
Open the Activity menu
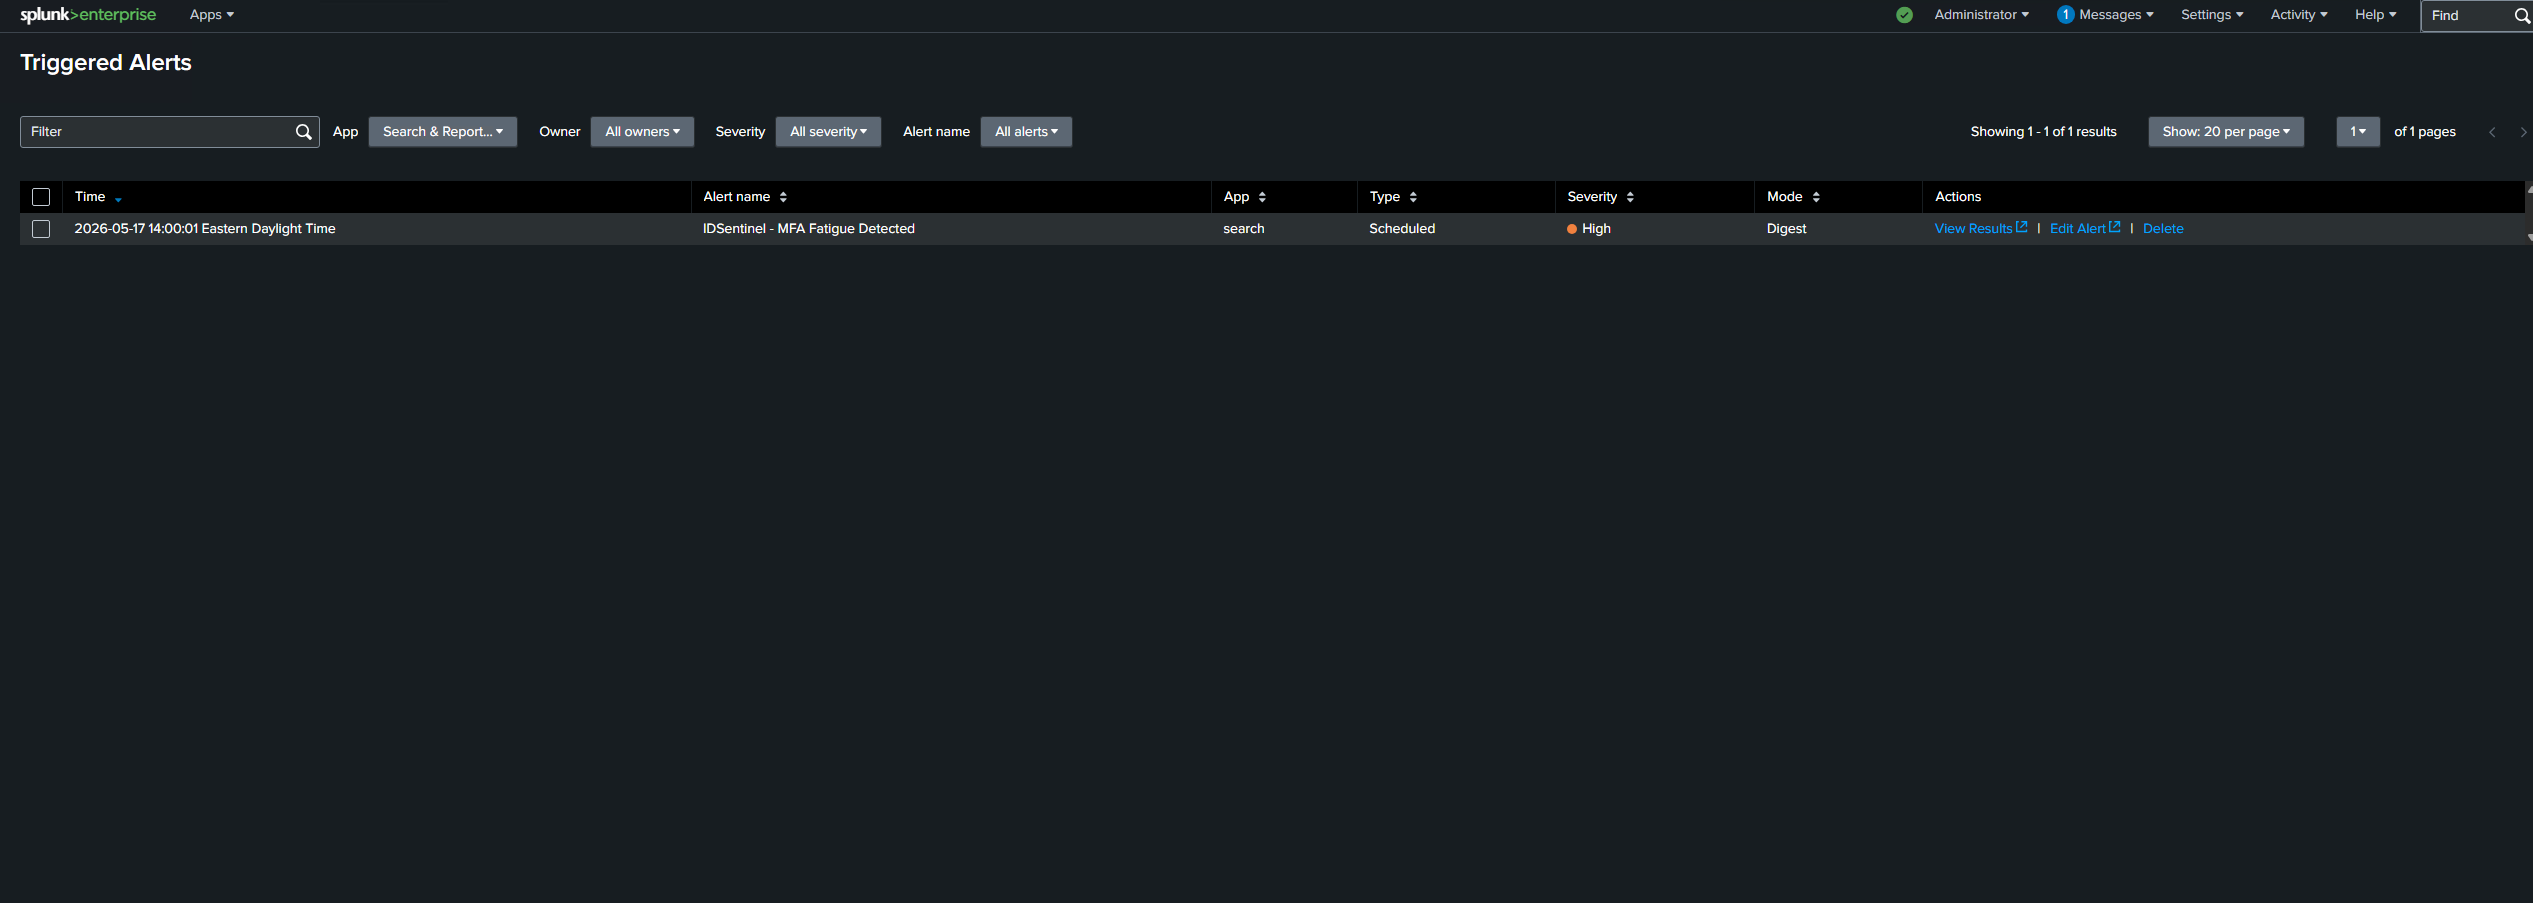click(2299, 15)
